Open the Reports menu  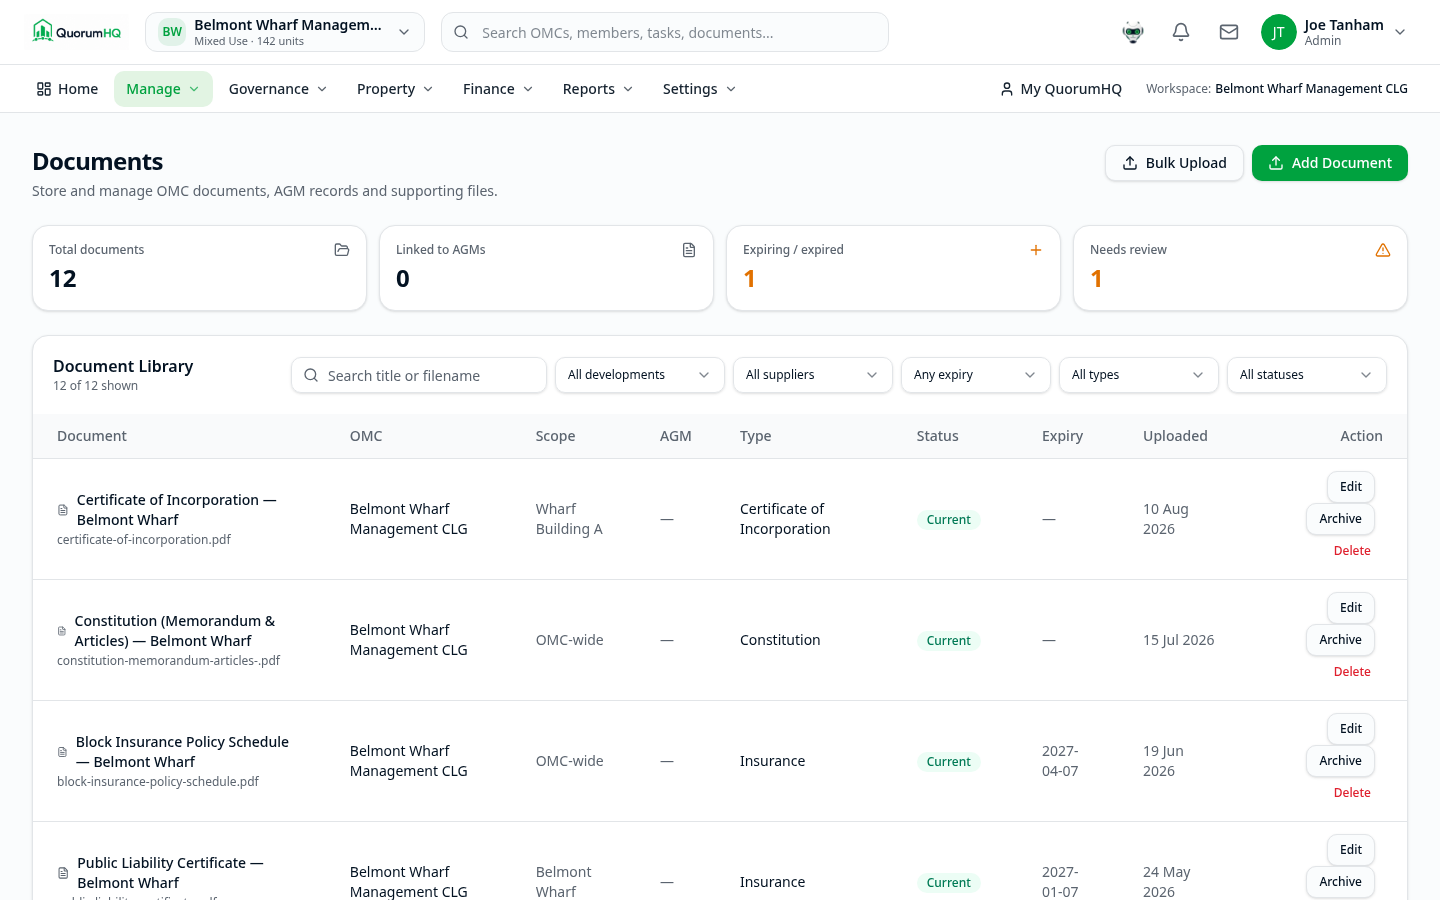[x=598, y=89]
